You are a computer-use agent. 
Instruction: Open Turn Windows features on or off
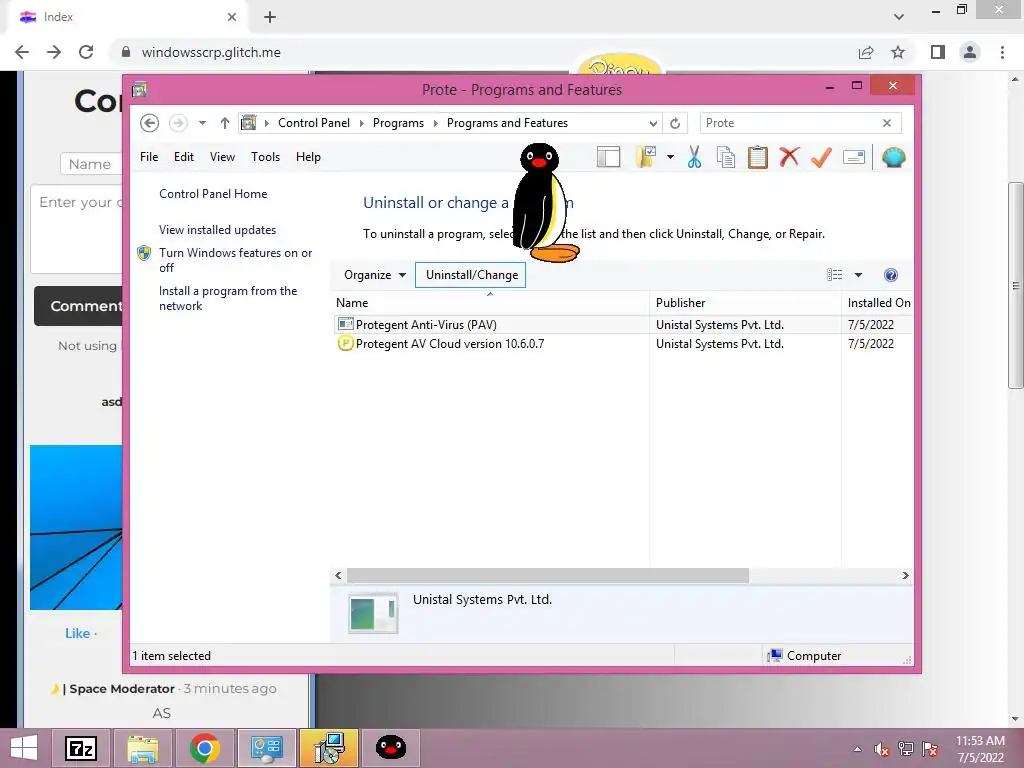click(235, 260)
